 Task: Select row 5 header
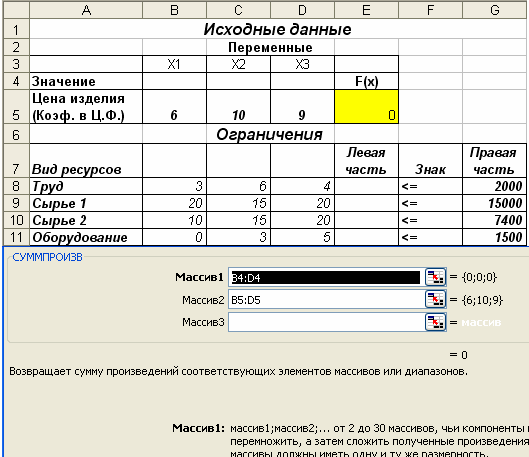(16, 107)
